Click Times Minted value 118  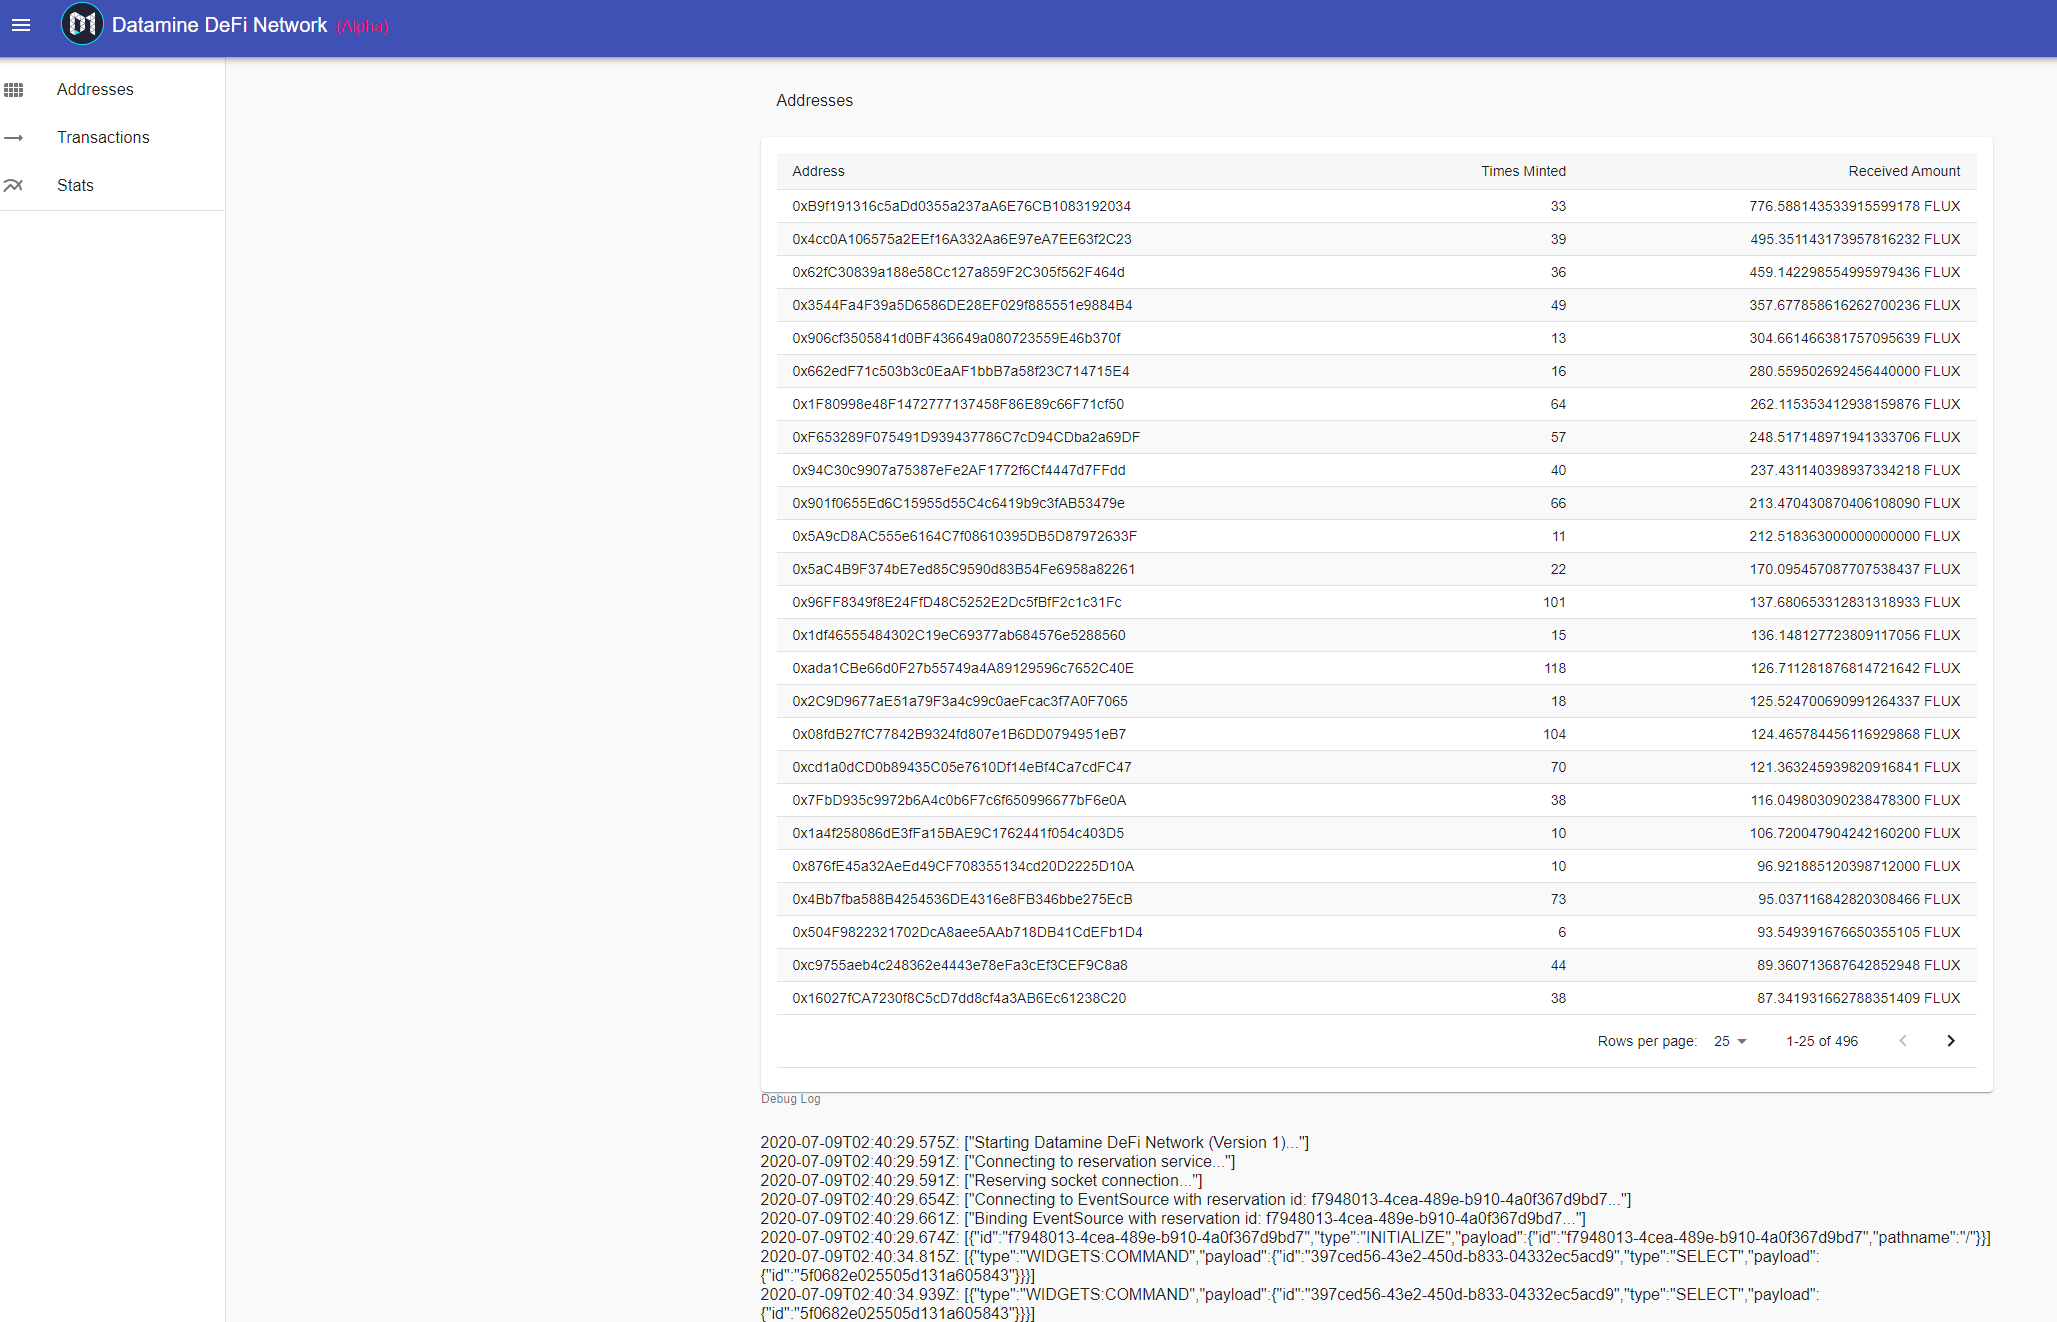1555,668
